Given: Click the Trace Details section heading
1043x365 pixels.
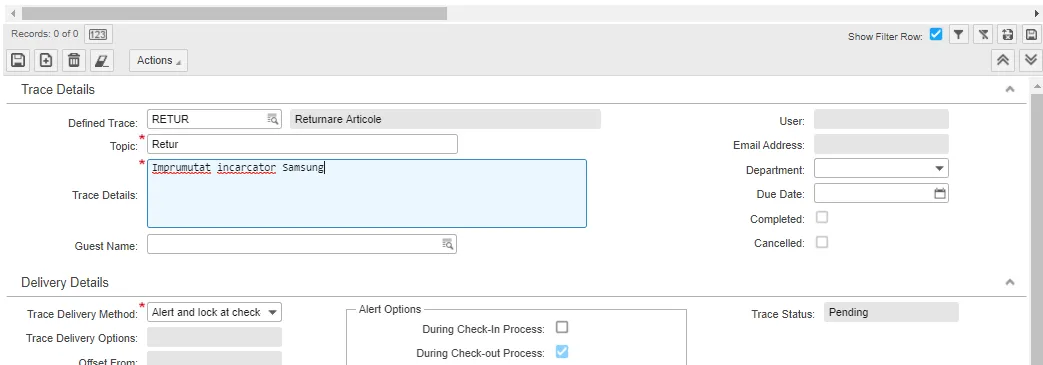Looking at the screenshot, I should pyautogui.click(x=58, y=89).
